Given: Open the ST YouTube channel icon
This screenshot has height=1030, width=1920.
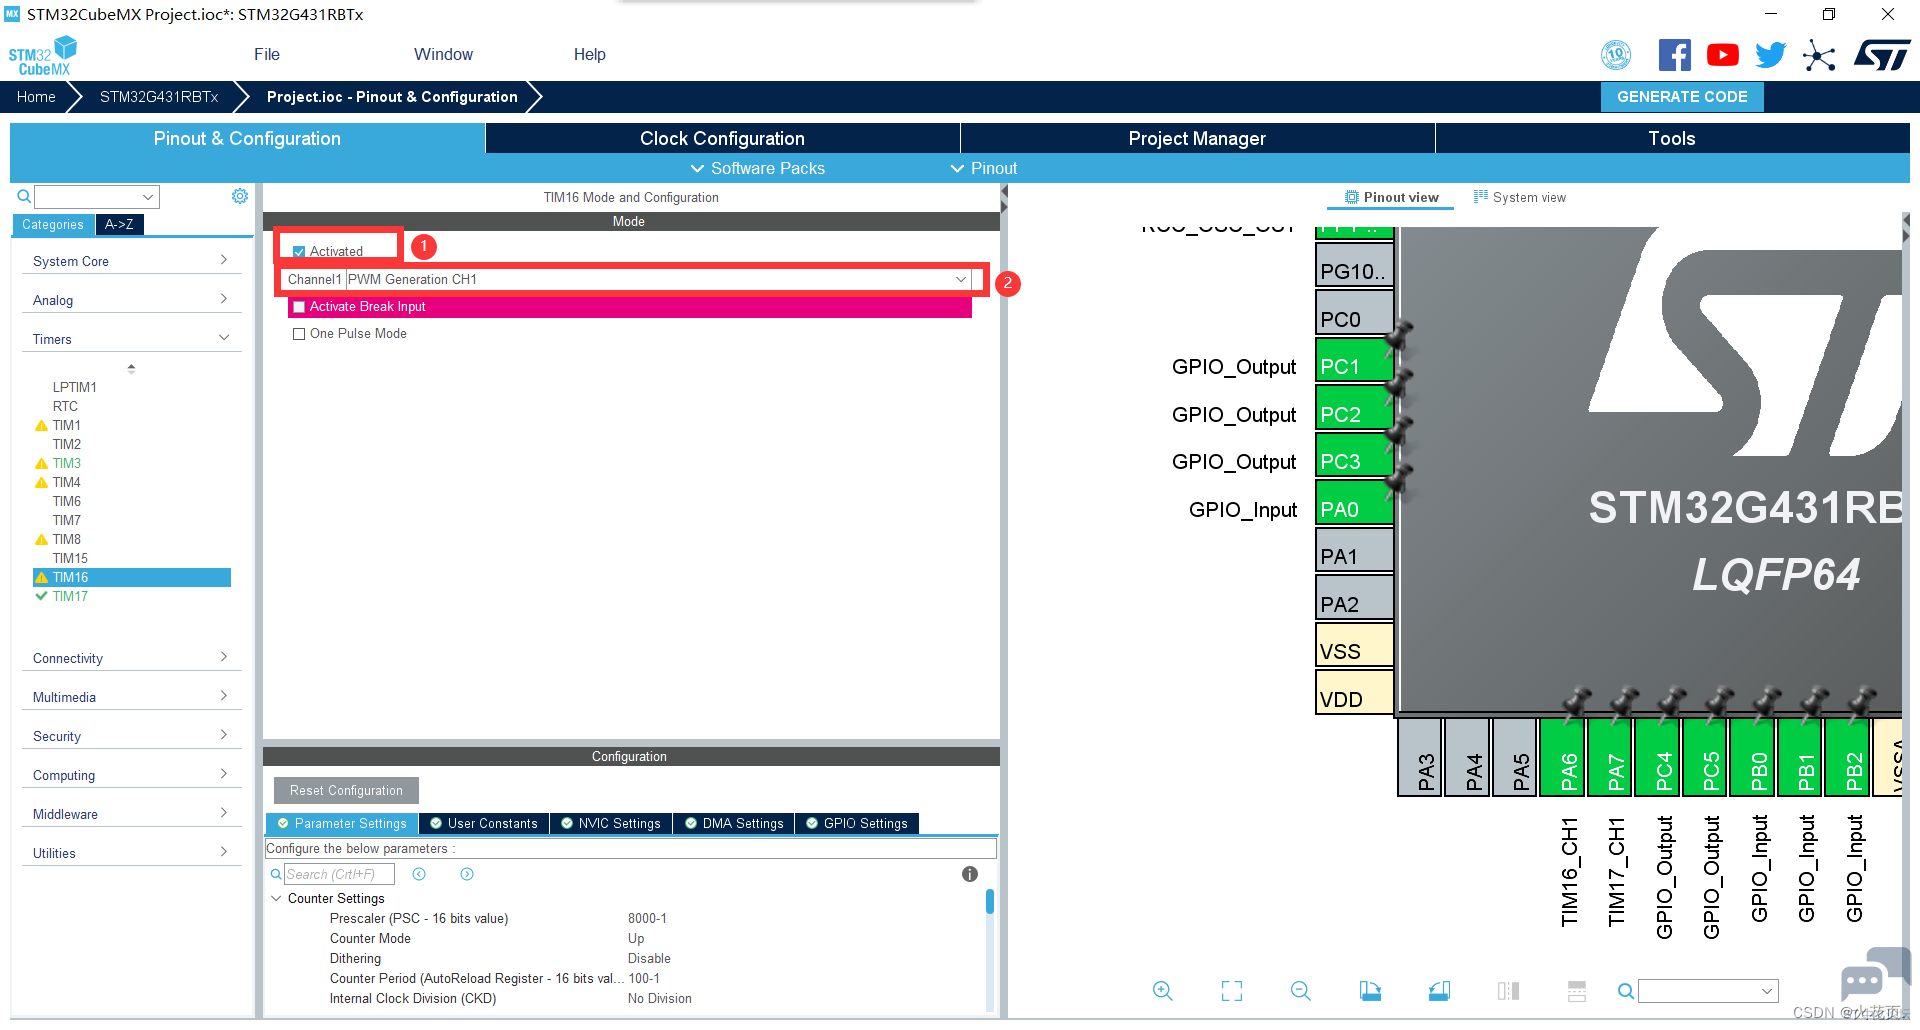Looking at the screenshot, I should [1722, 55].
